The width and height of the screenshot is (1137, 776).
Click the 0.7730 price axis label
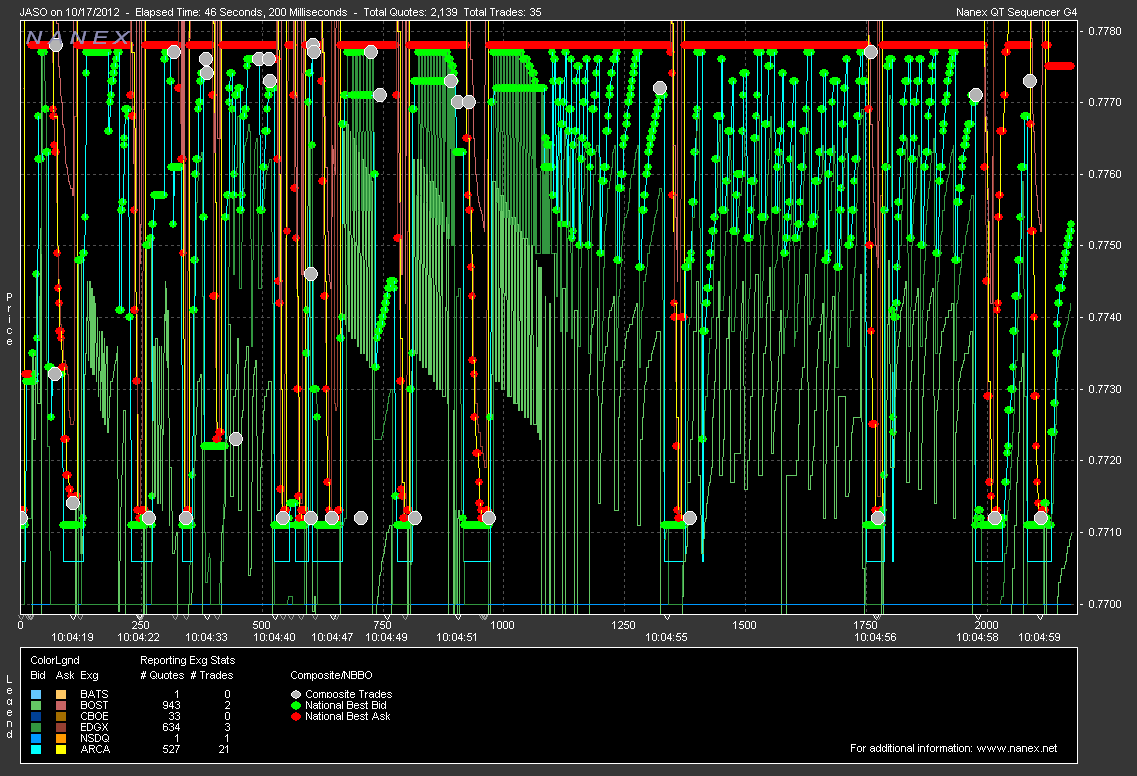click(x=1104, y=389)
